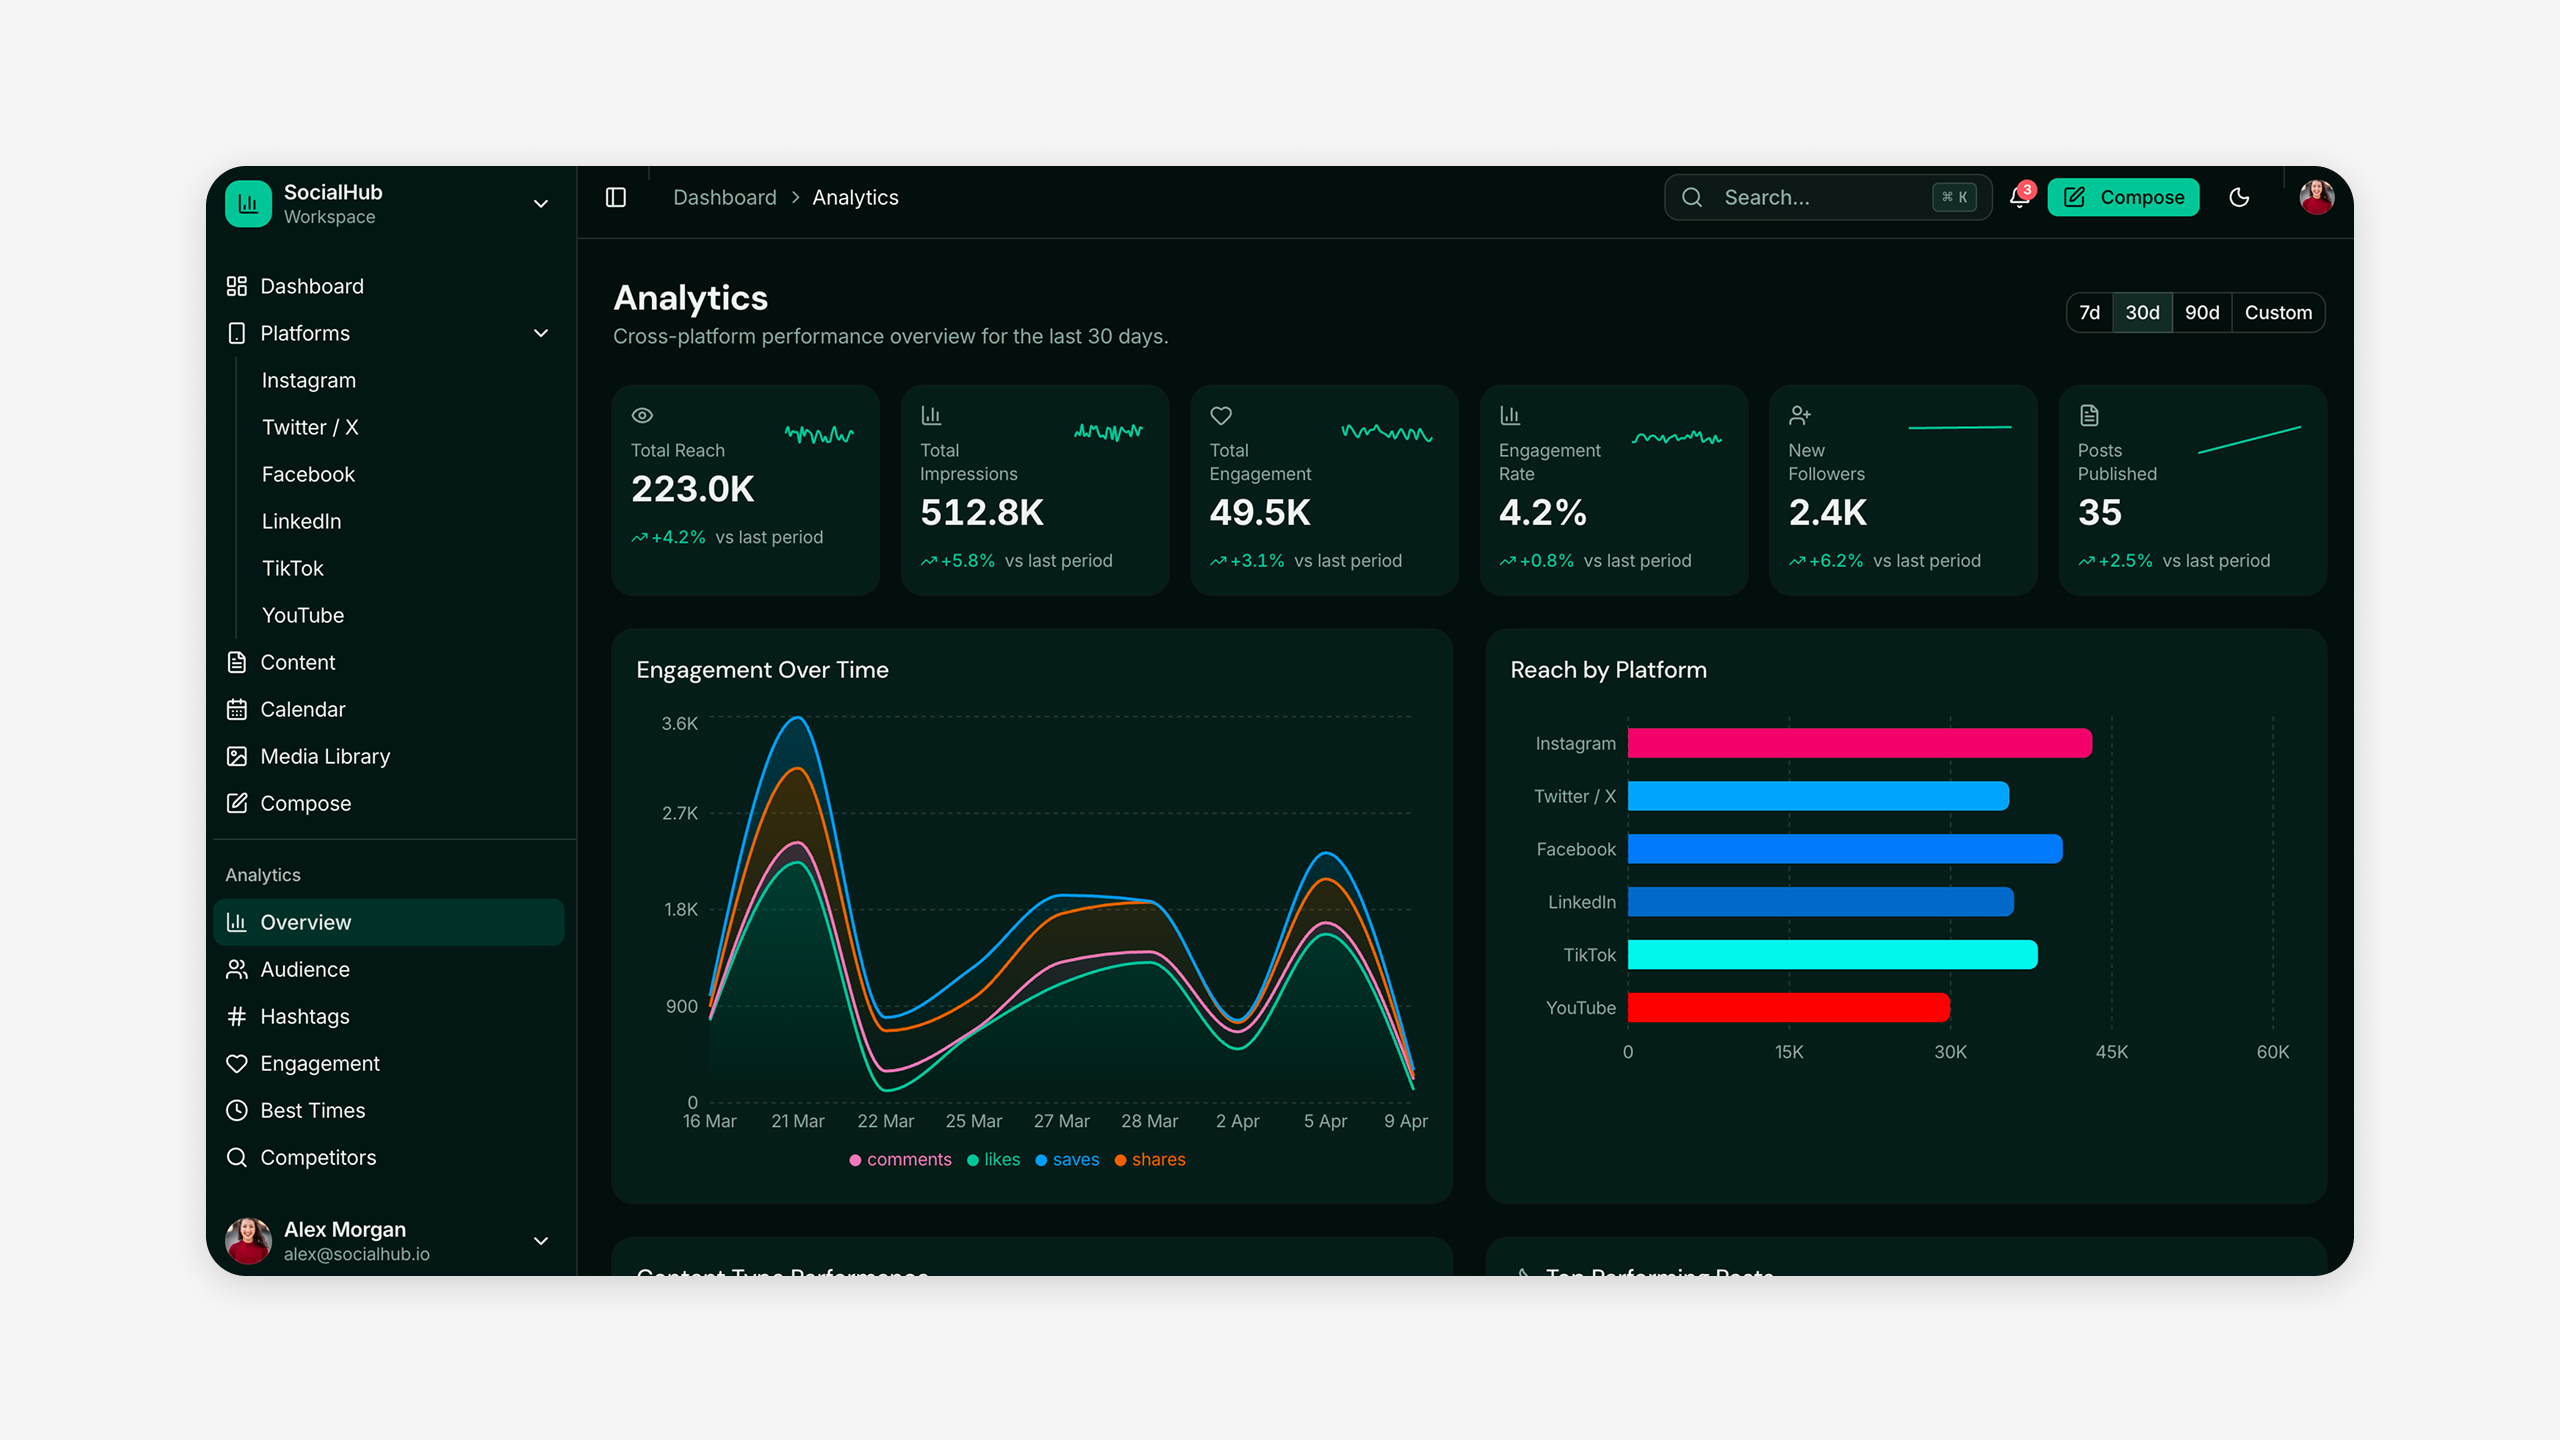Viewport: 2560px width, 1440px height.
Task: Toggle the saves legend series
Action: 1067,1159
